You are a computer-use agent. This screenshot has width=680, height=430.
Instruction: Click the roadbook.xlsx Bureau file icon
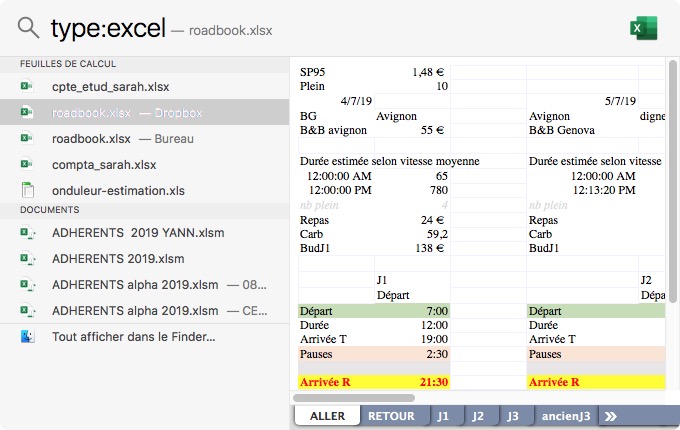coord(28,138)
